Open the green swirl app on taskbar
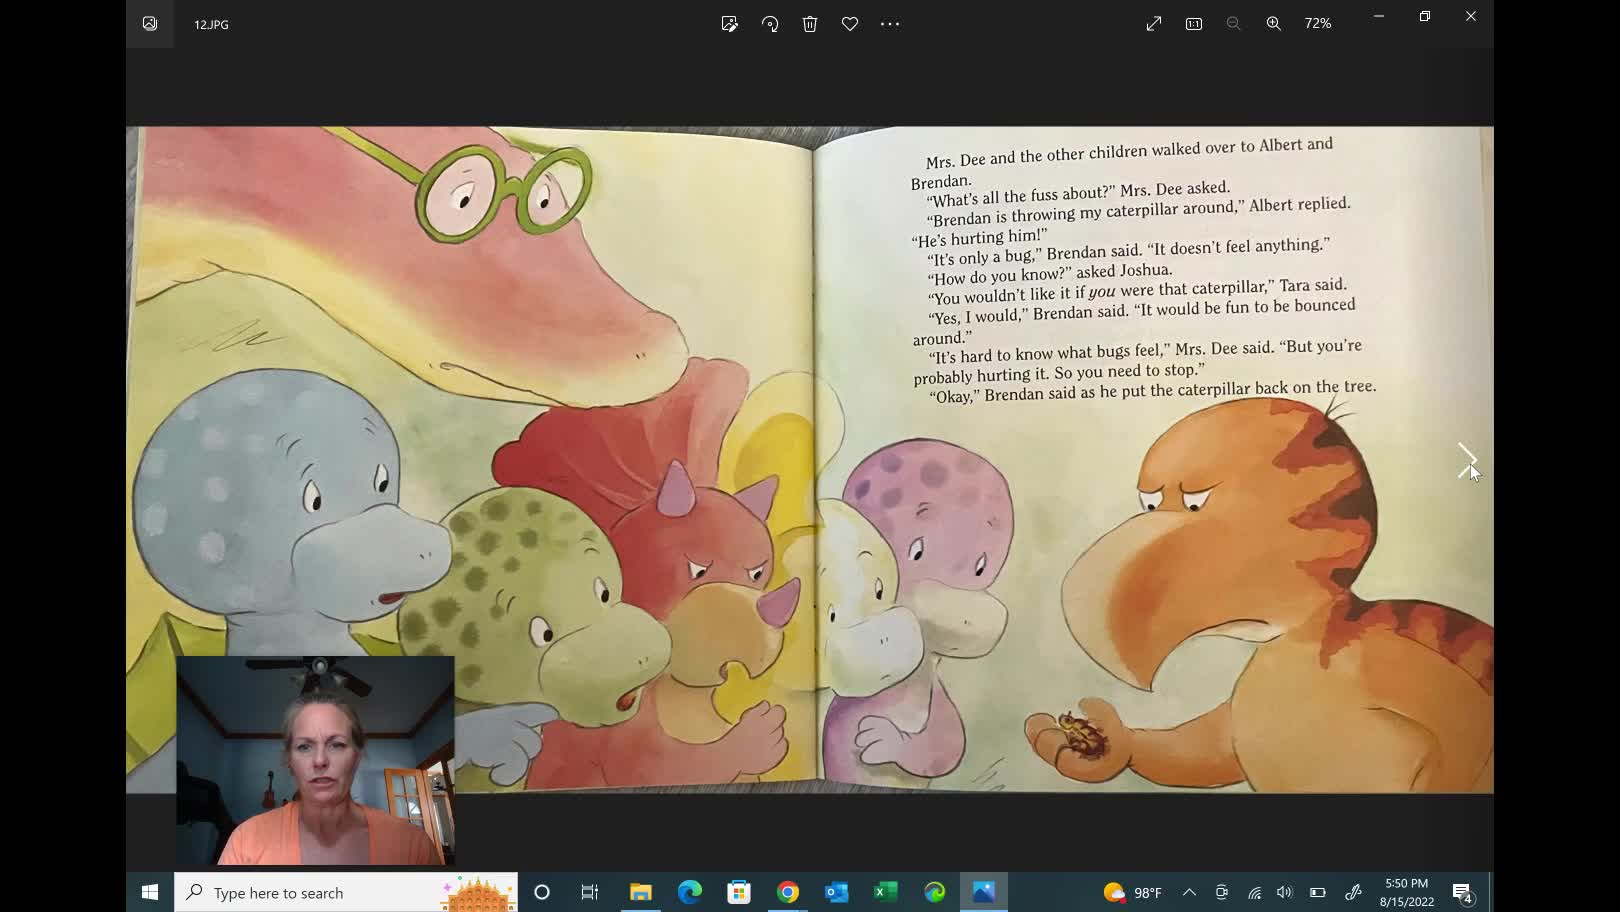The width and height of the screenshot is (1620, 912). [935, 892]
